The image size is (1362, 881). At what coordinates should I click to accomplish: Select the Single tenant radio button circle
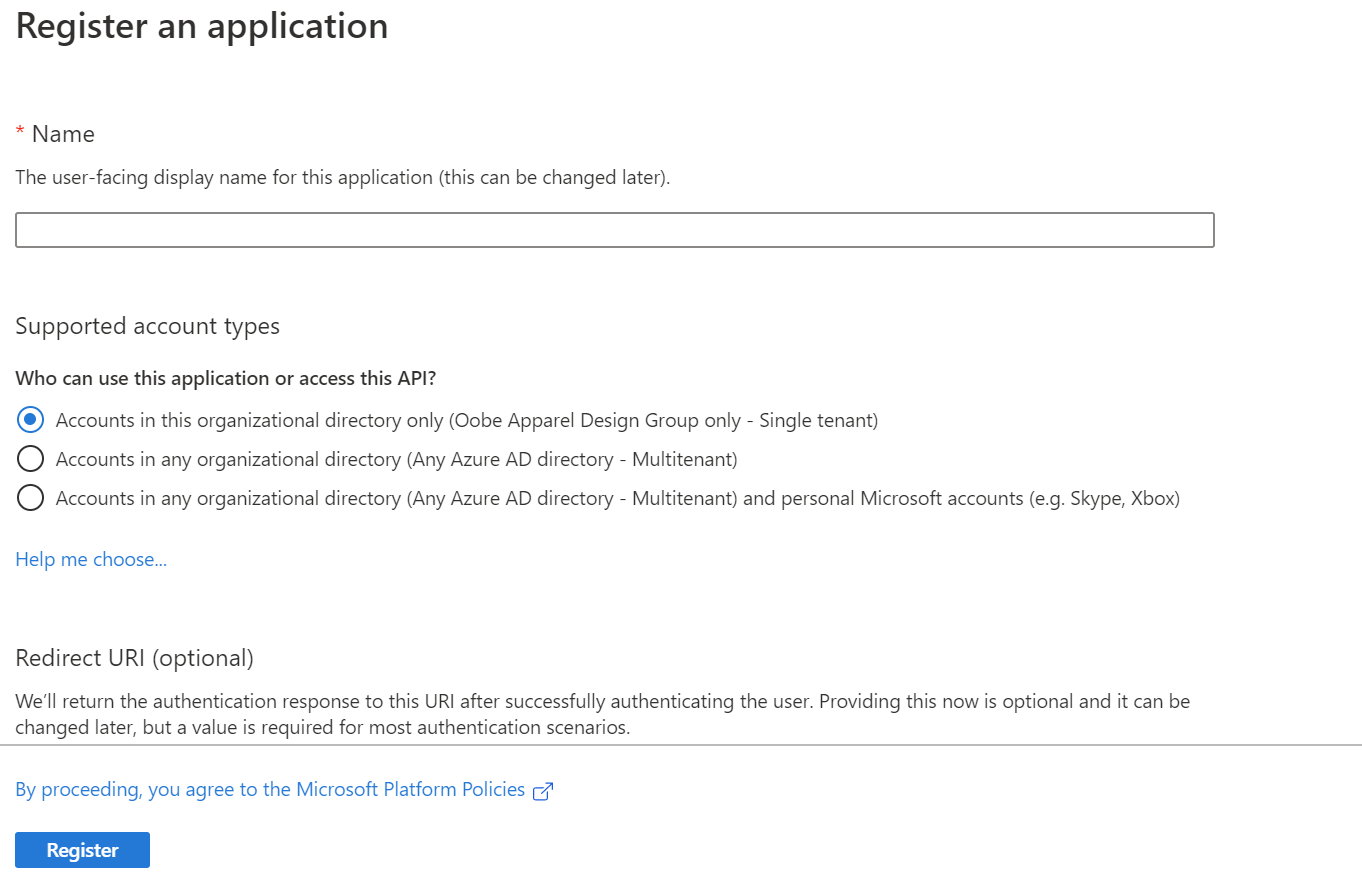[x=31, y=420]
